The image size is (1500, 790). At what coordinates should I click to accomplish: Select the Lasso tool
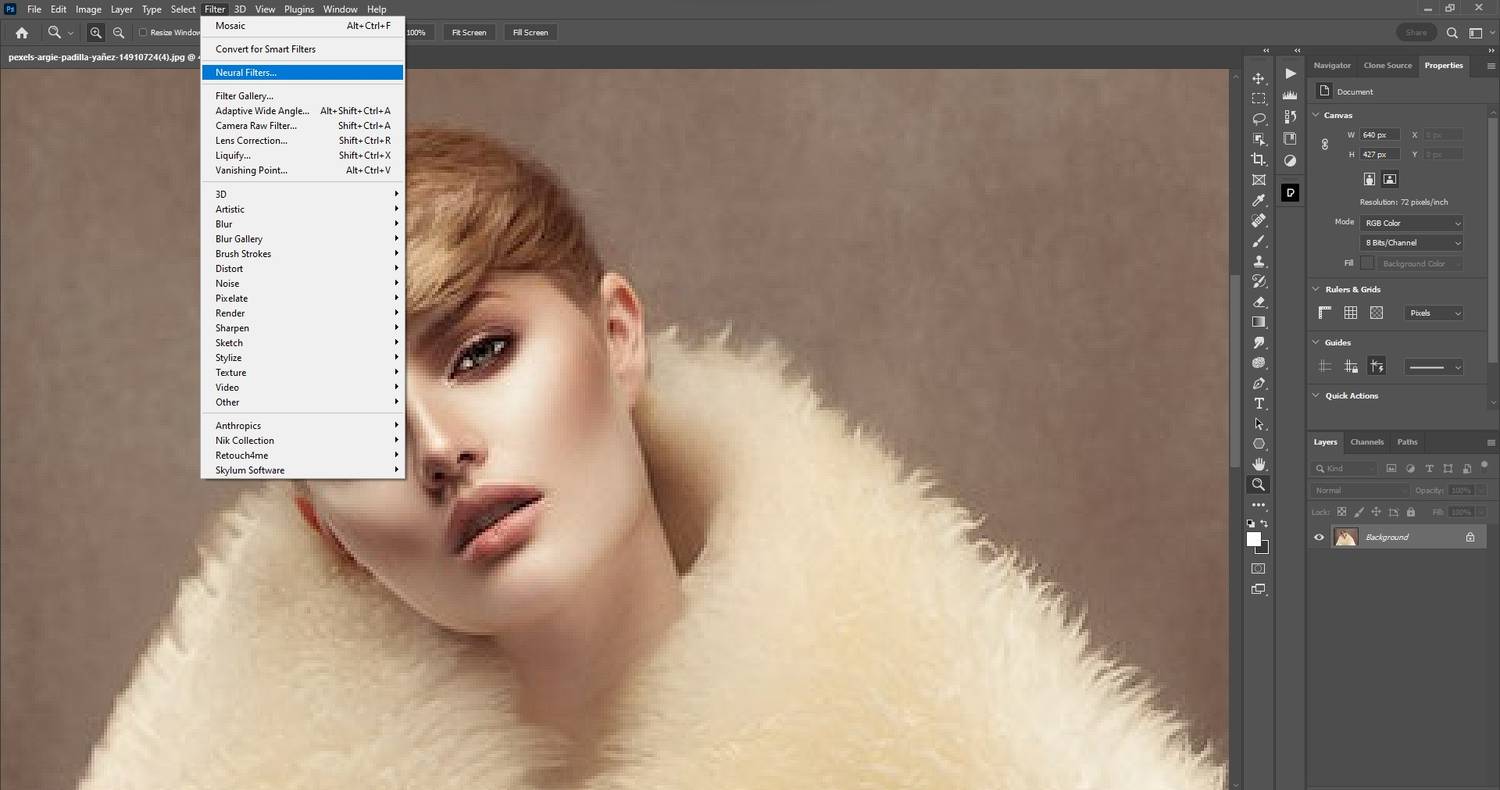(1259, 118)
